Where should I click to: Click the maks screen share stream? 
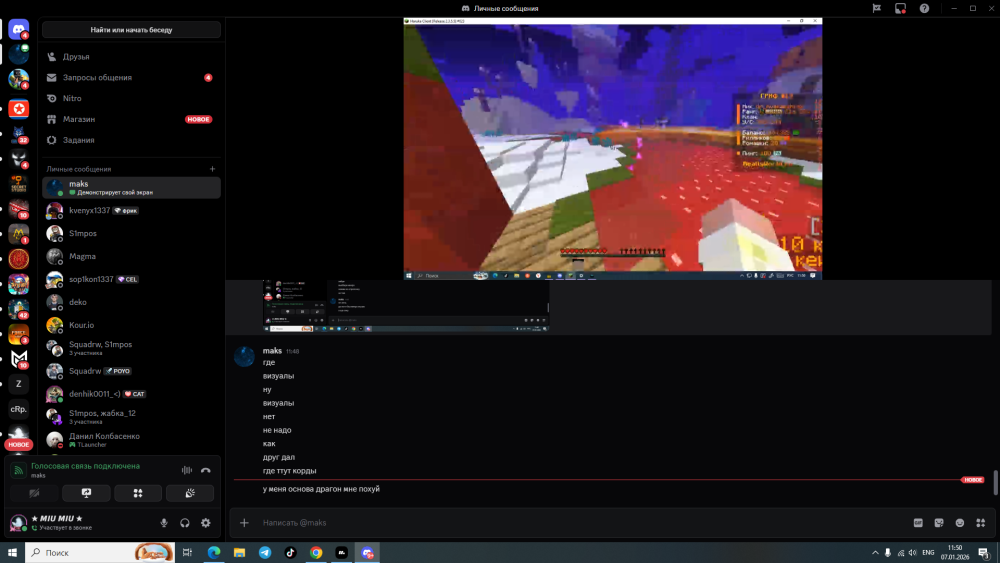coord(613,149)
